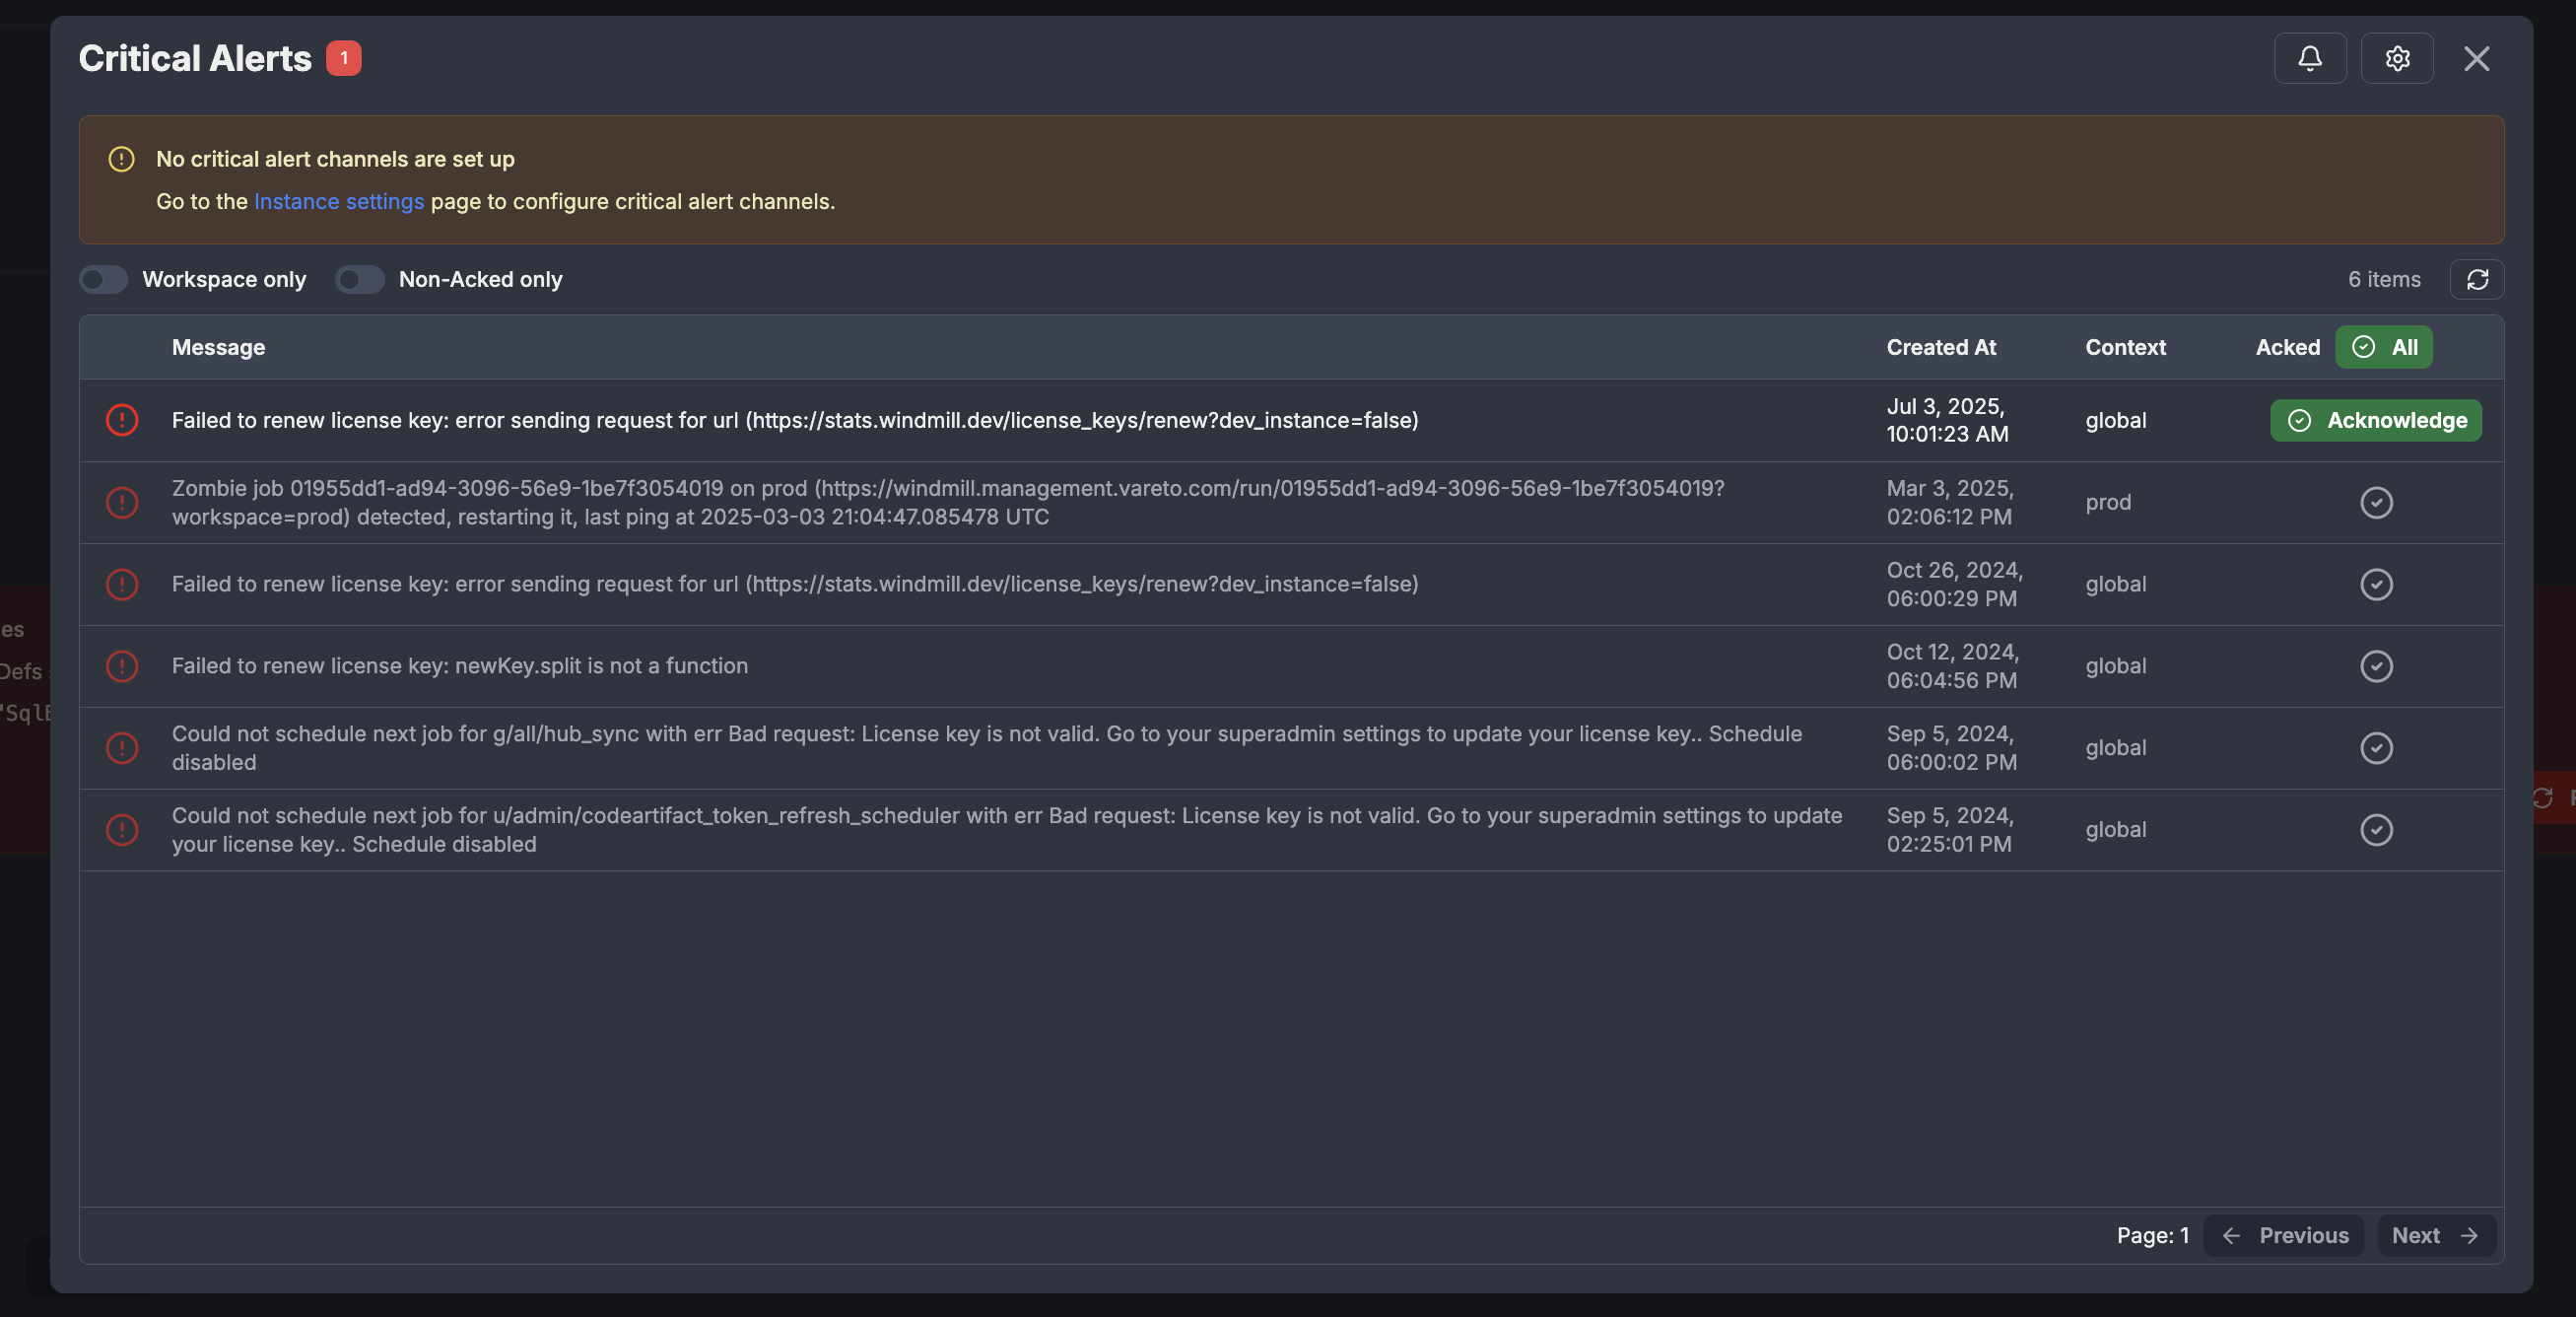Click acked checkmark for hub_sync alert

click(2375, 749)
